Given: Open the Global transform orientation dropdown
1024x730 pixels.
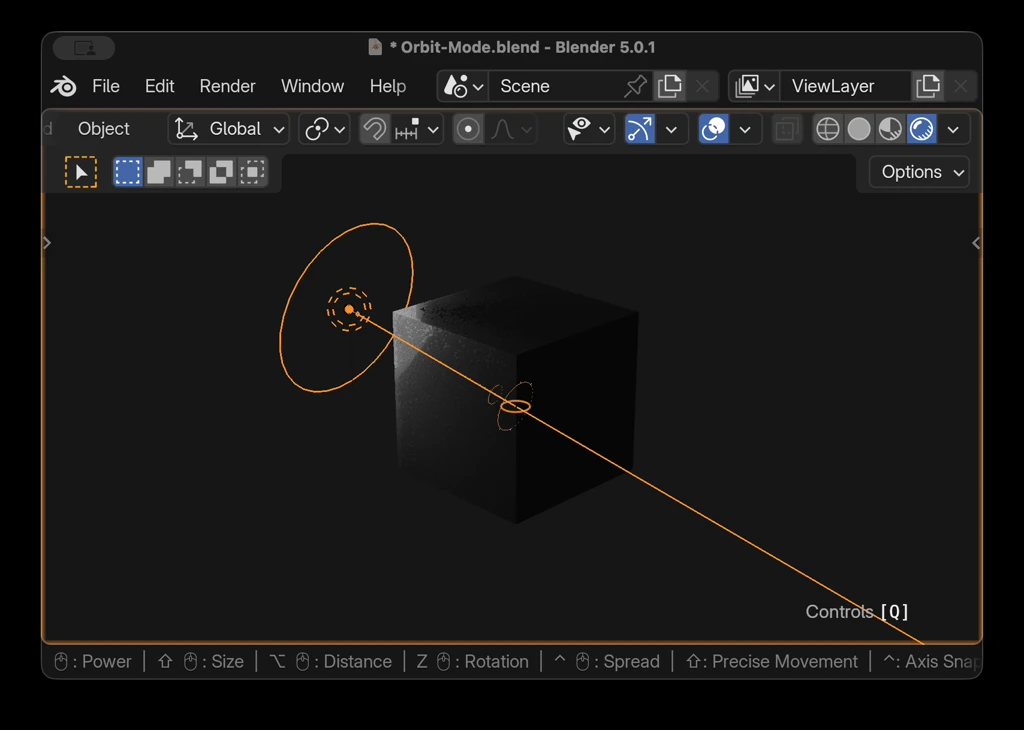Looking at the screenshot, I should click(228, 128).
